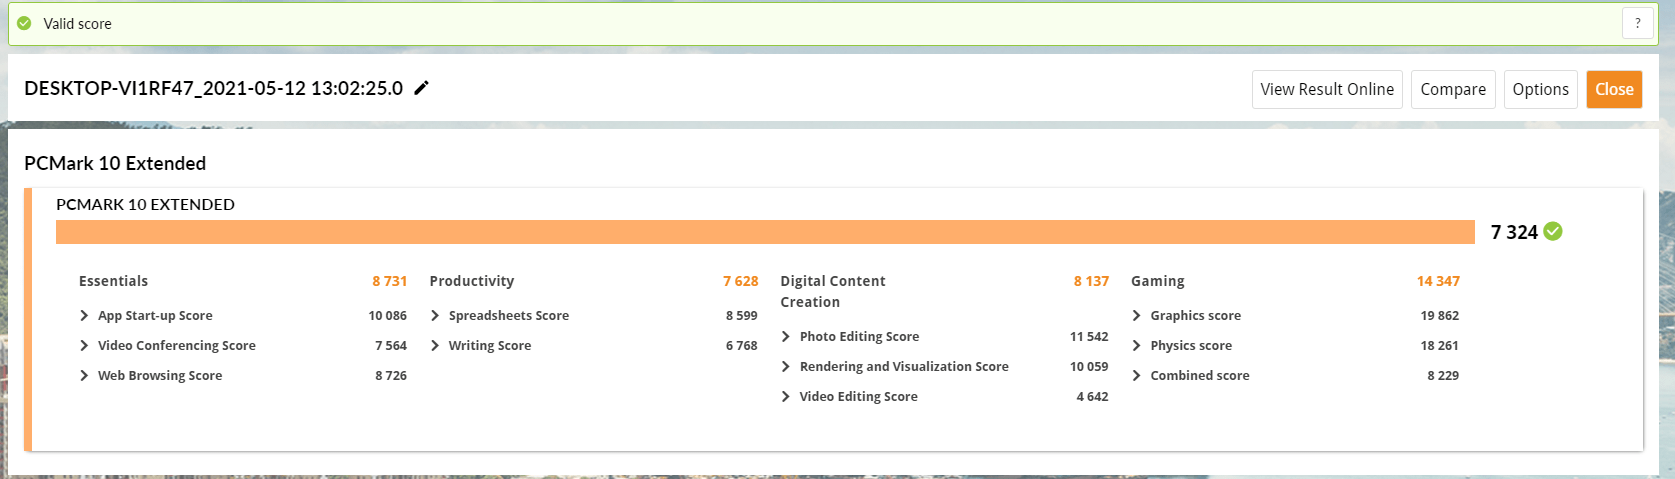The width and height of the screenshot is (1675, 479).
Task: Click the overall score 7 324
Action: [1514, 232]
